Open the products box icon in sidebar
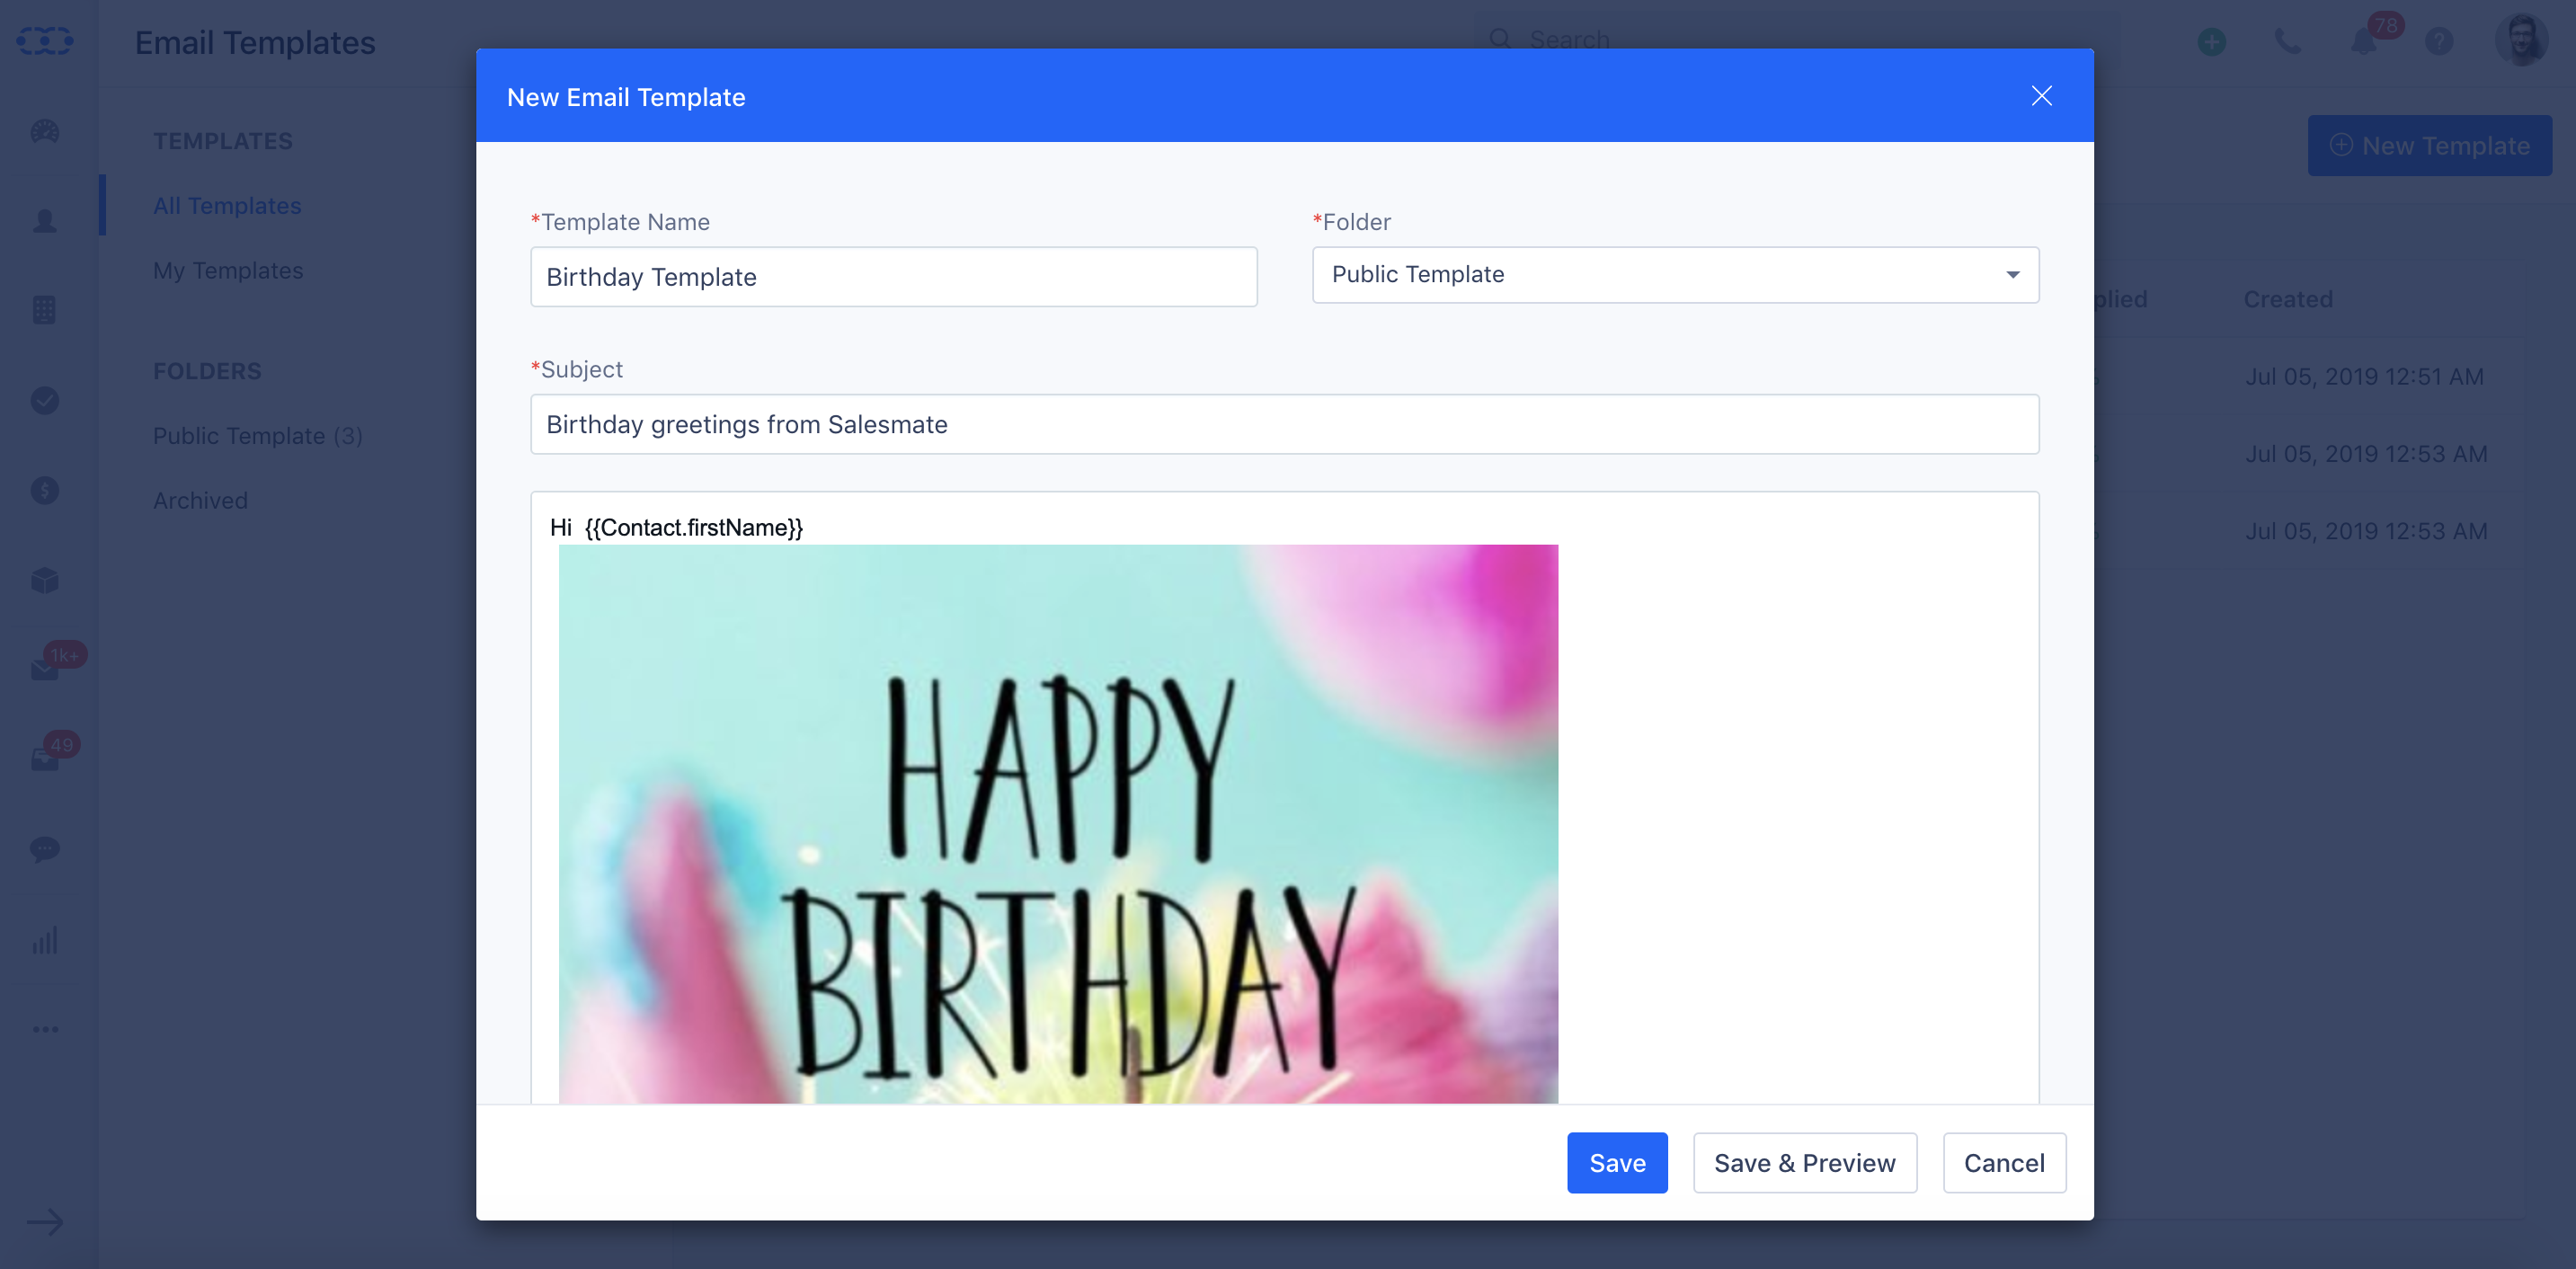Viewport: 2576px width, 1269px height. click(45, 580)
